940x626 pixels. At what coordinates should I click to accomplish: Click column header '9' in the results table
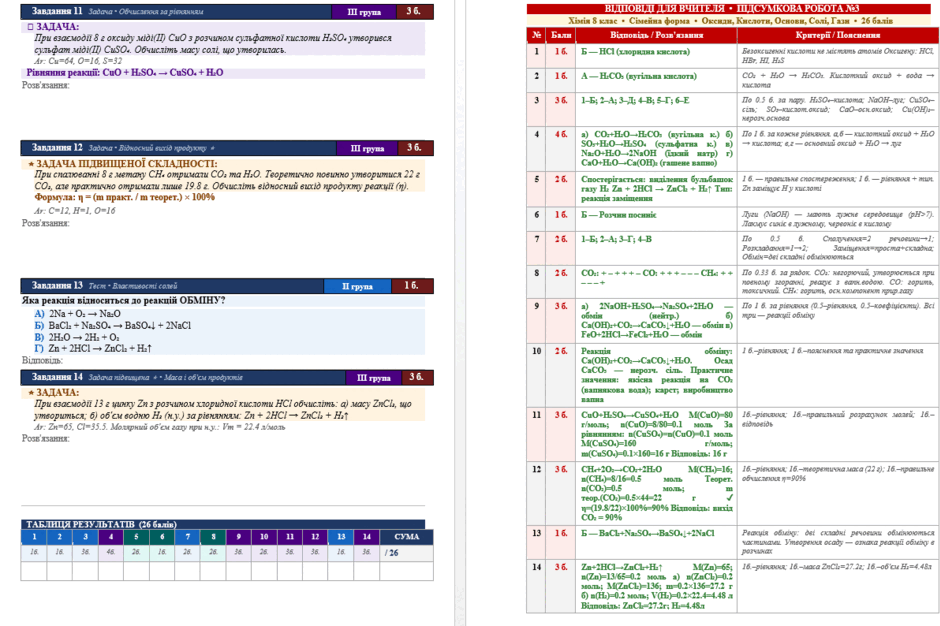pyautogui.click(x=239, y=537)
